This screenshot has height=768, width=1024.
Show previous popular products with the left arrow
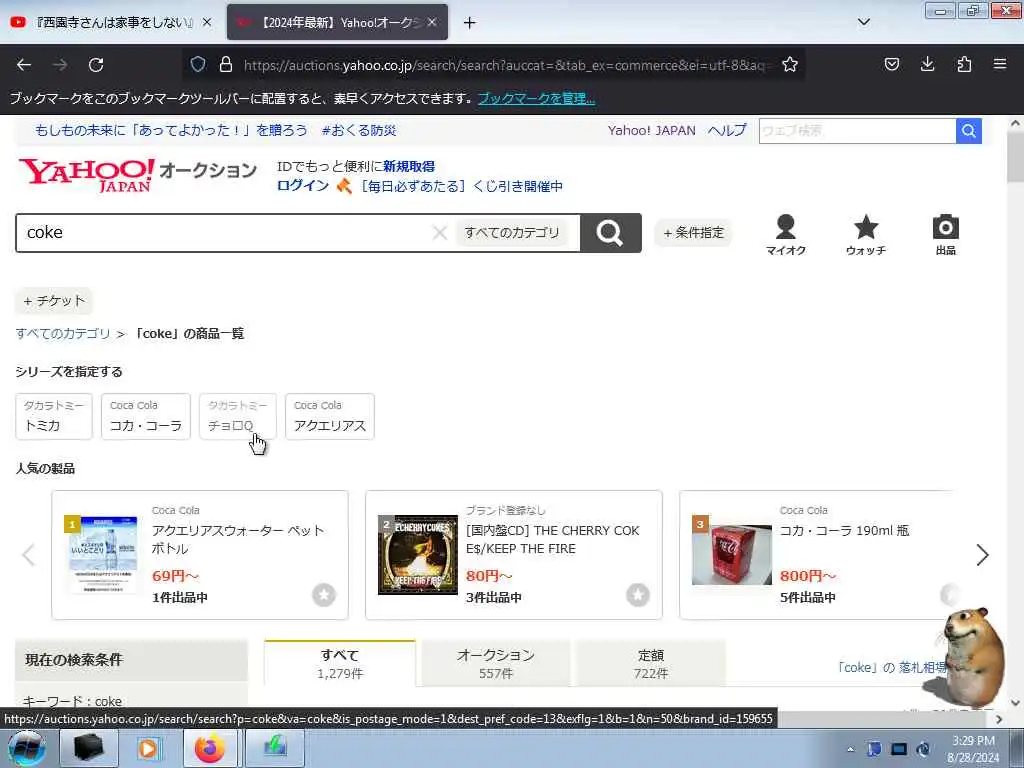pyautogui.click(x=28, y=555)
